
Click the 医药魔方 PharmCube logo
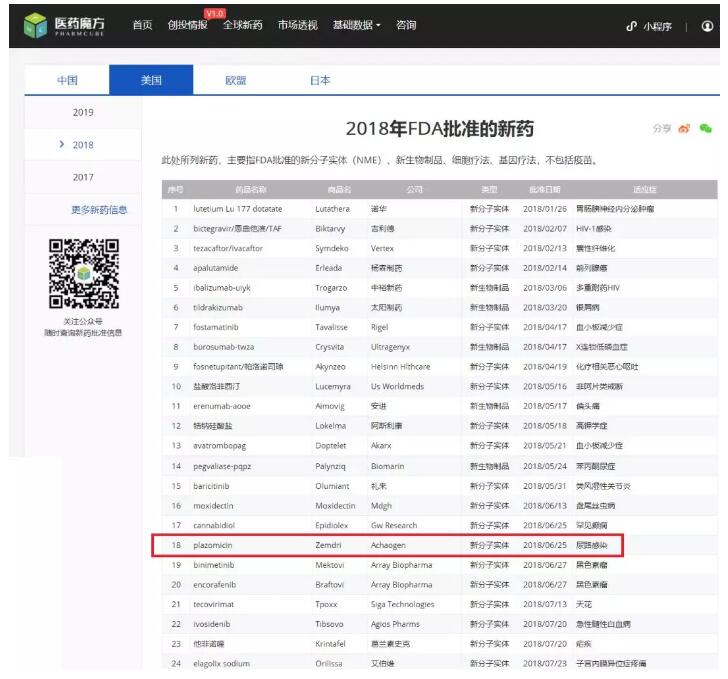(x=67, y=27)
